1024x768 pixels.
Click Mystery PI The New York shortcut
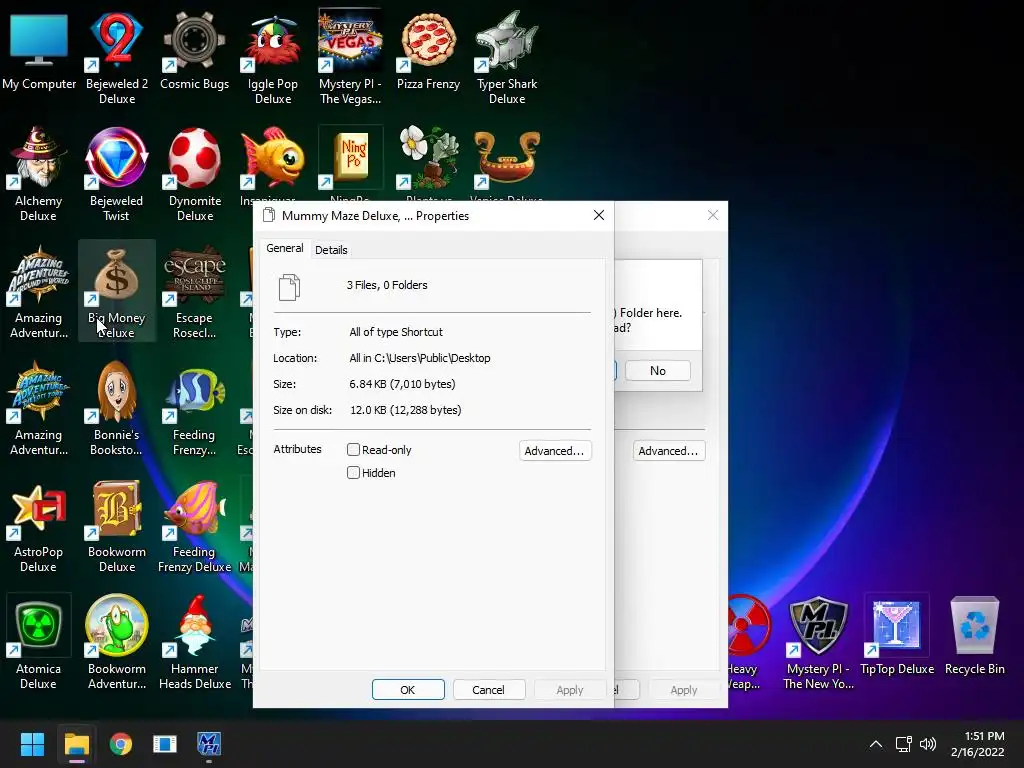coord(818,643)
